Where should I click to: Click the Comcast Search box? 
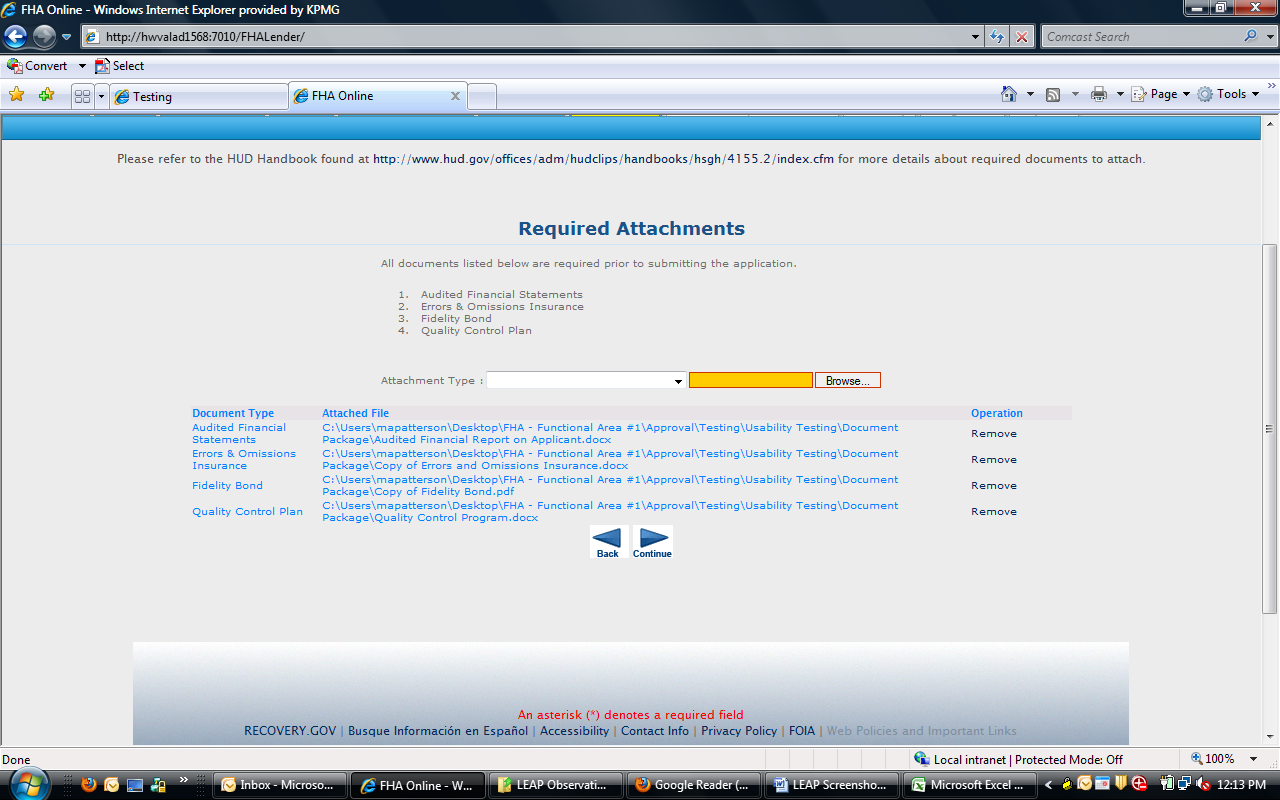click(1142, 37)
